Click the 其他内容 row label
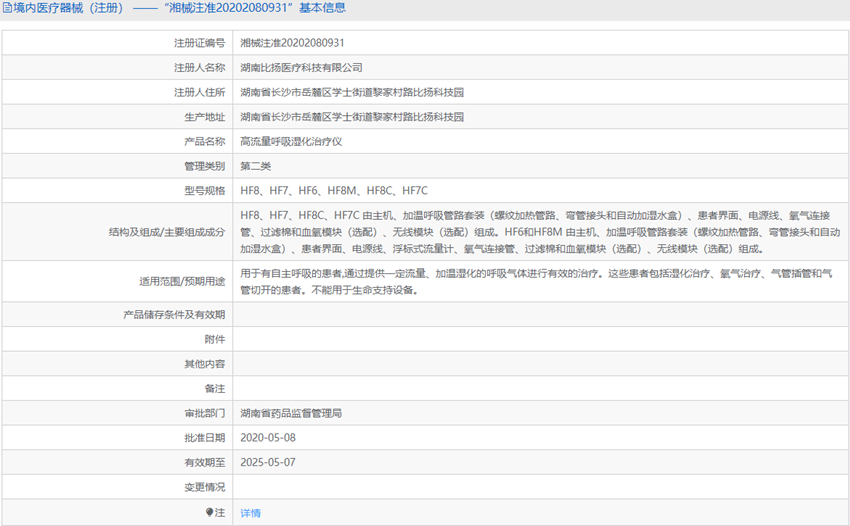This screenshot has height=526, width=850. coord(204,363)
